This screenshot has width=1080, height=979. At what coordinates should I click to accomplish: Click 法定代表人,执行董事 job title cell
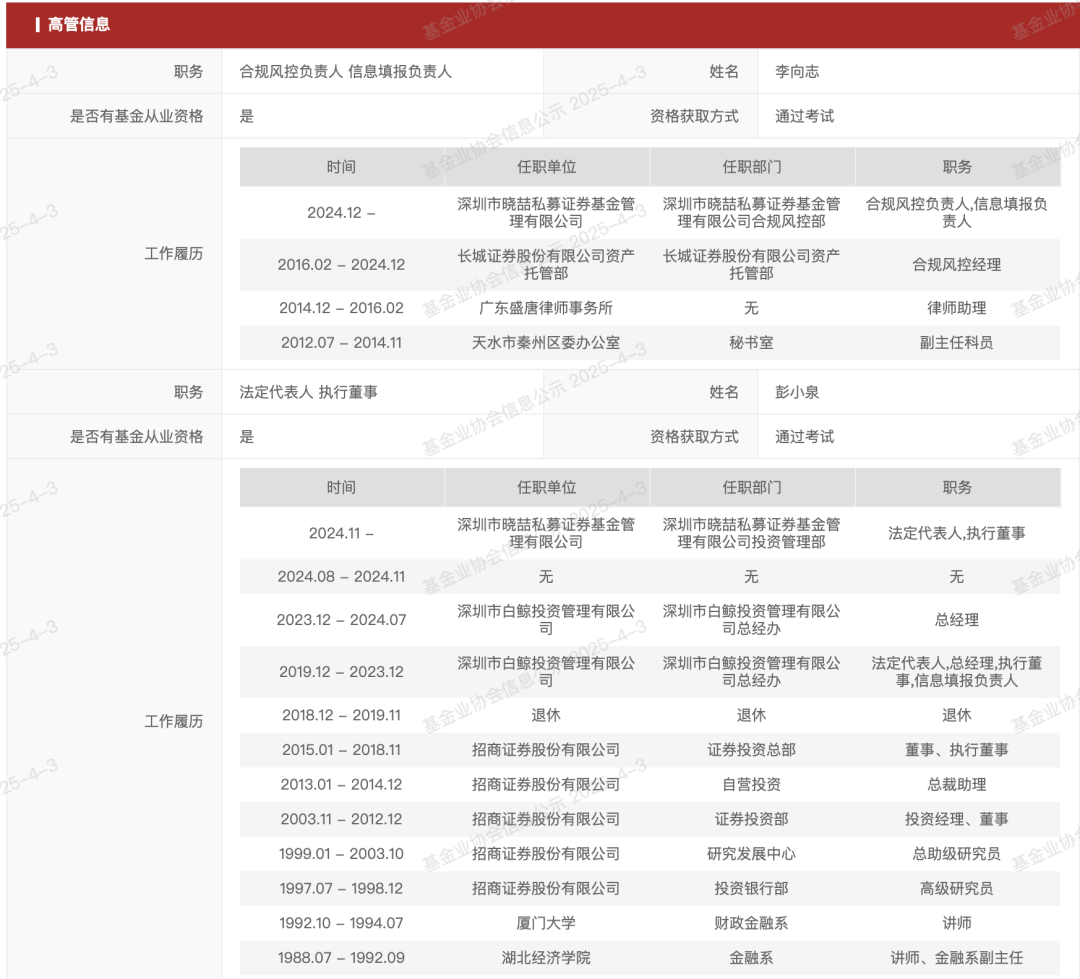[x=957, y=533]
